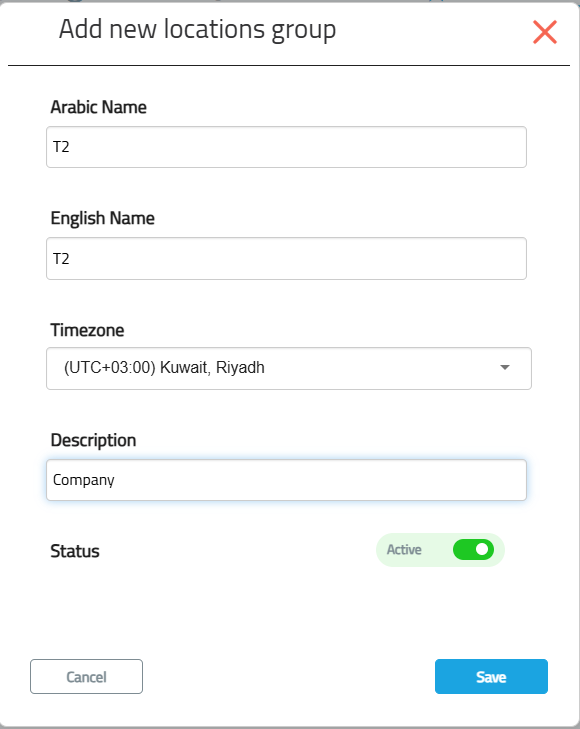This screenshot has height=729, width=580.
Task: Expand the Timezone dropdown arrow caret
Action: point(505,367)
